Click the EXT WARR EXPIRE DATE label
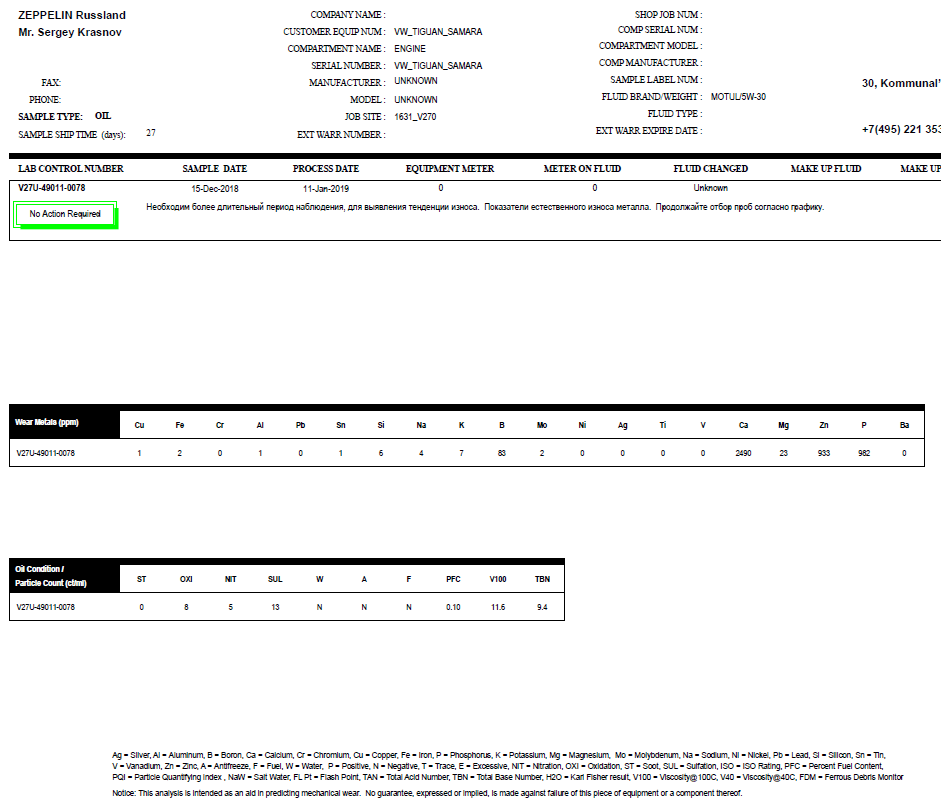This screenshot has width=941, height=808. click(649, 130)
